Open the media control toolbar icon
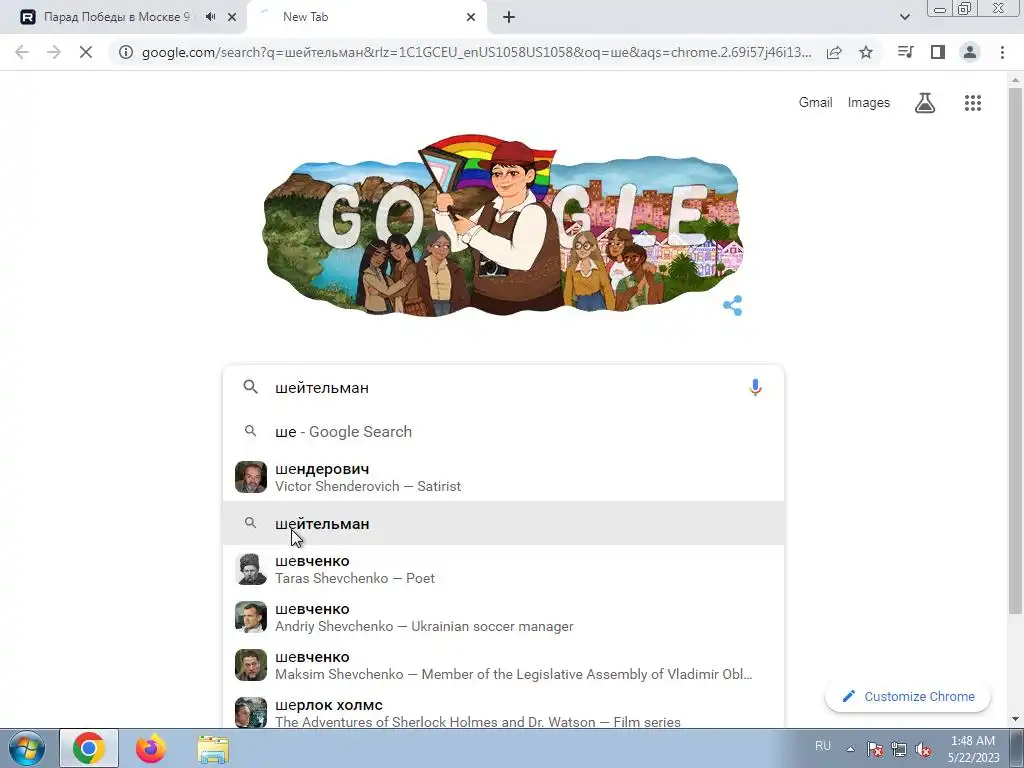This screenshot has height=768, width=1024. click(x=905, y=52)
